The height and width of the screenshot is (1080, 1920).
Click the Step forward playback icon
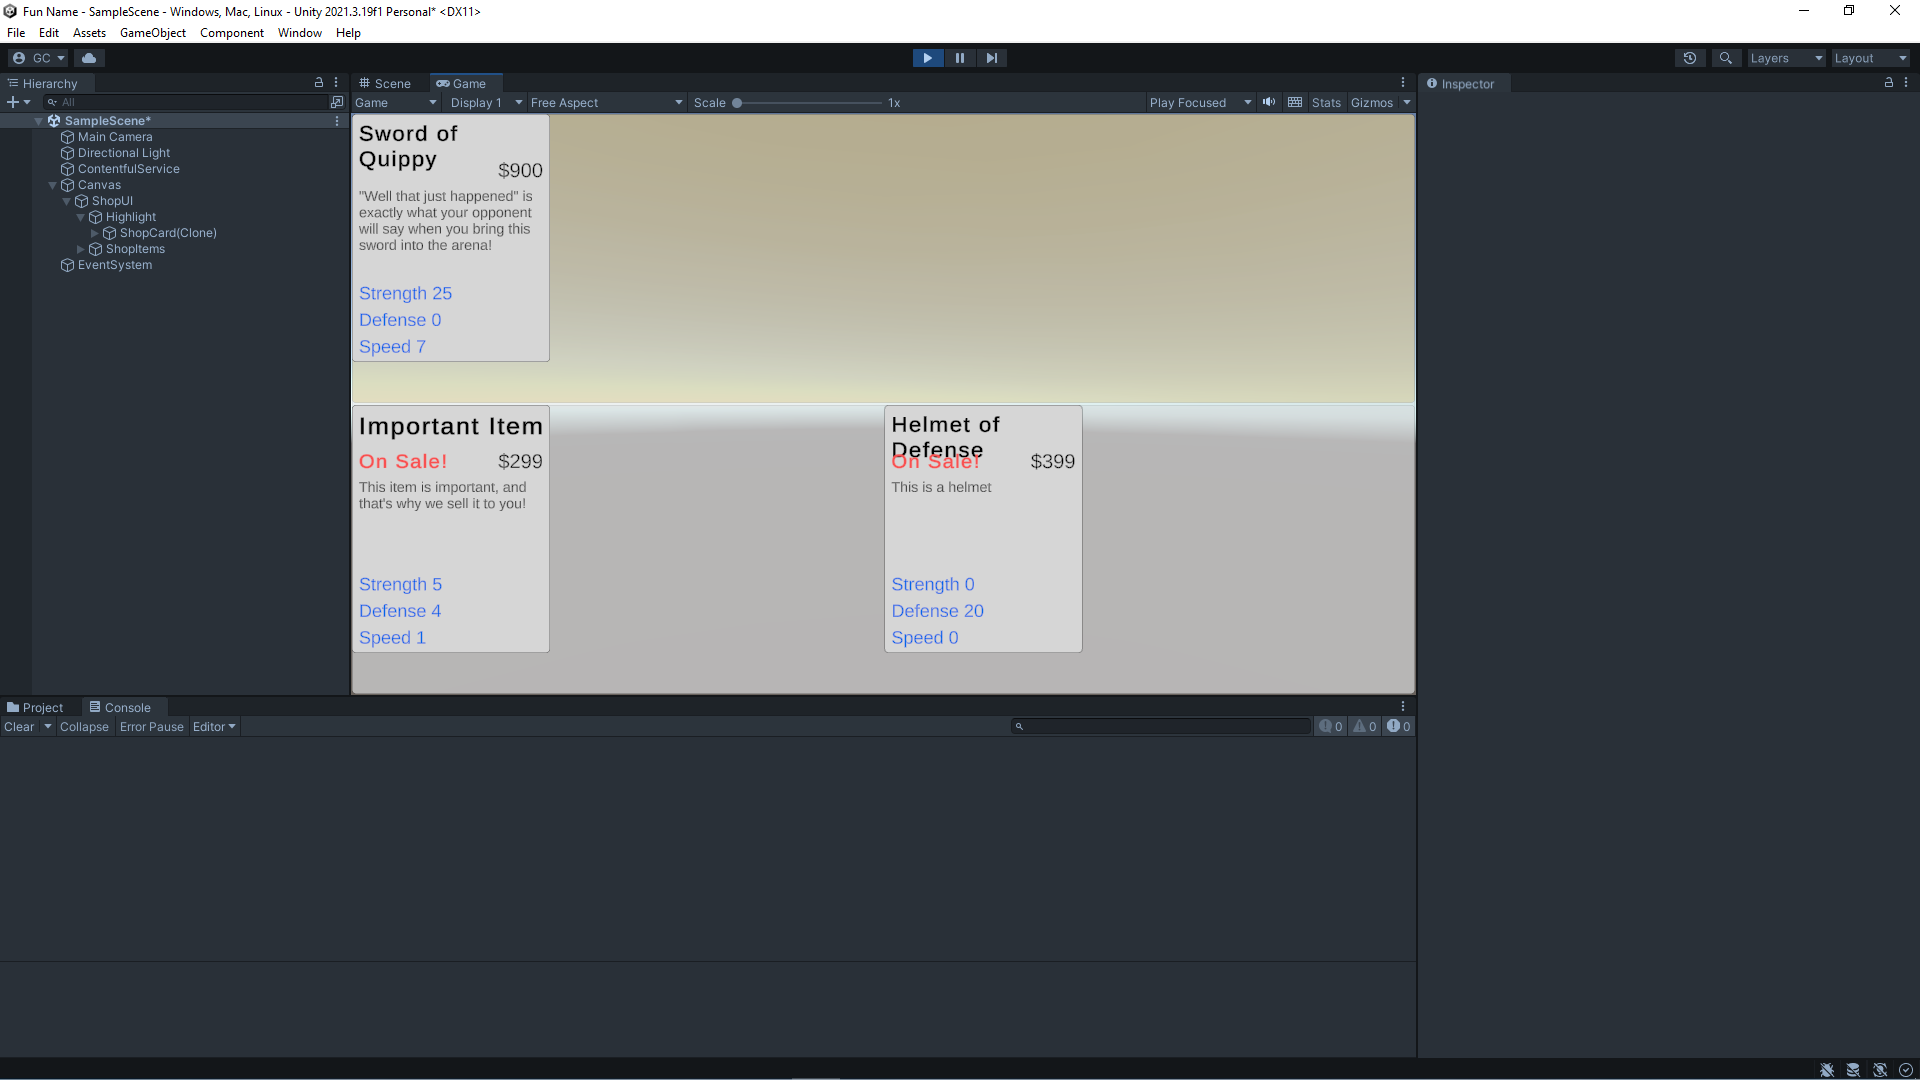pyautogui.click(x=992, y=57)
